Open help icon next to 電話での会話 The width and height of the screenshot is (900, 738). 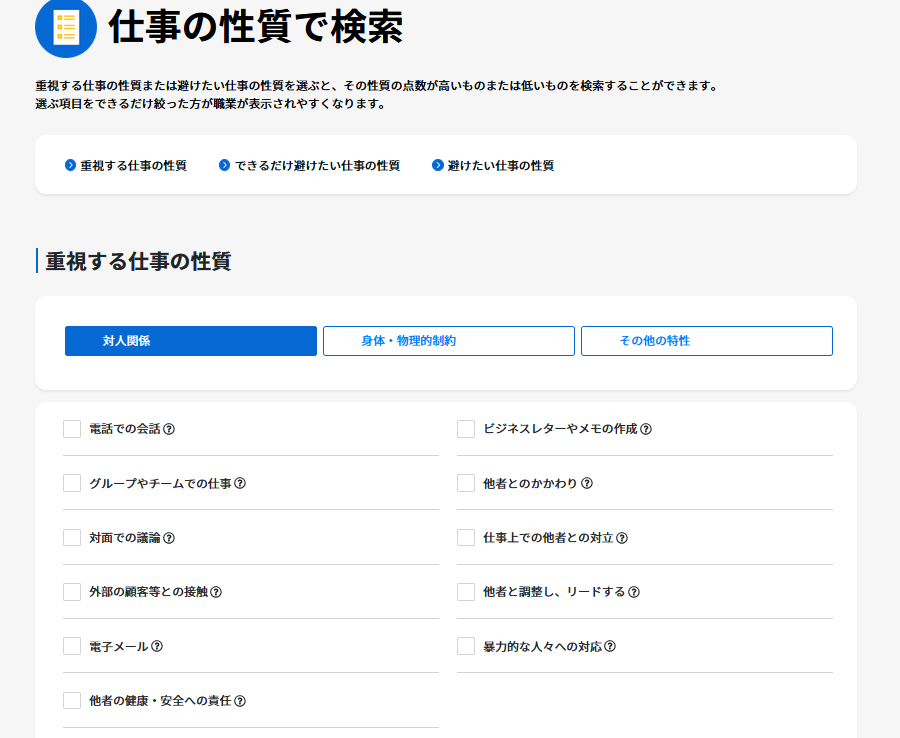pos(169,429)
